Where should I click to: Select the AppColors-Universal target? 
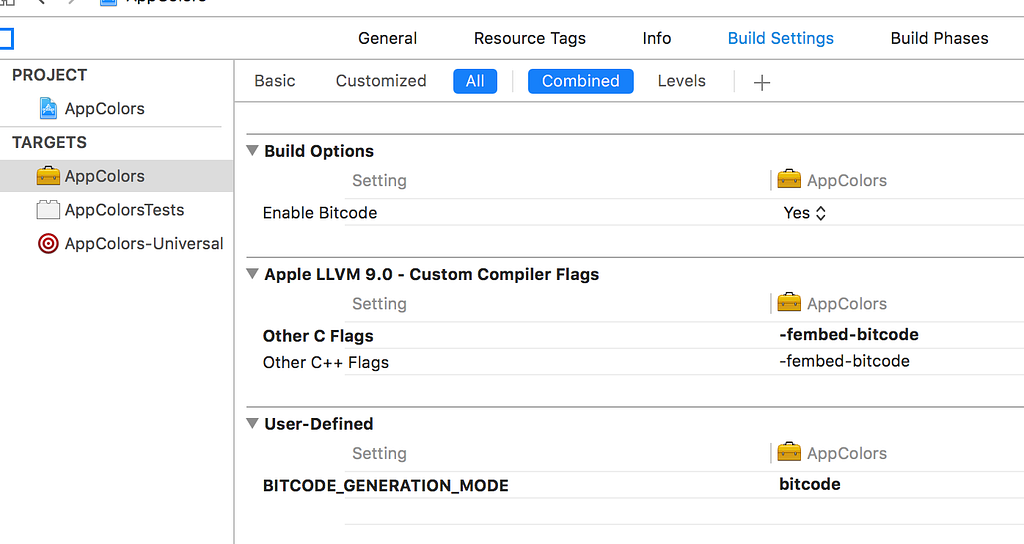(x=144, y=244)
